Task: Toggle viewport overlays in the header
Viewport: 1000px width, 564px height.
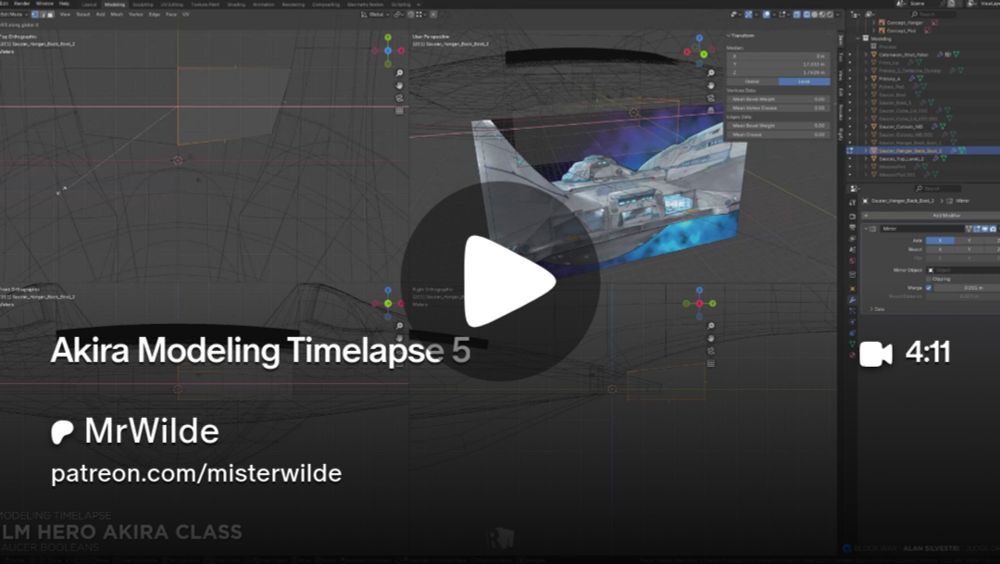Action: pyautogui.click(x=767, y=14)
